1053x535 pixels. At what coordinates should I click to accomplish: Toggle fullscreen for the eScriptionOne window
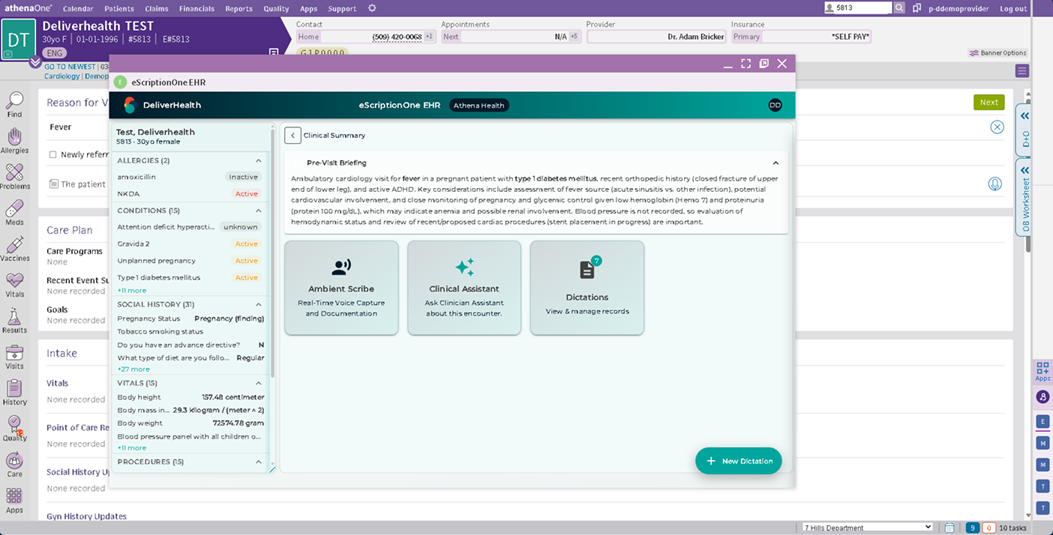(x=745, y=64)
